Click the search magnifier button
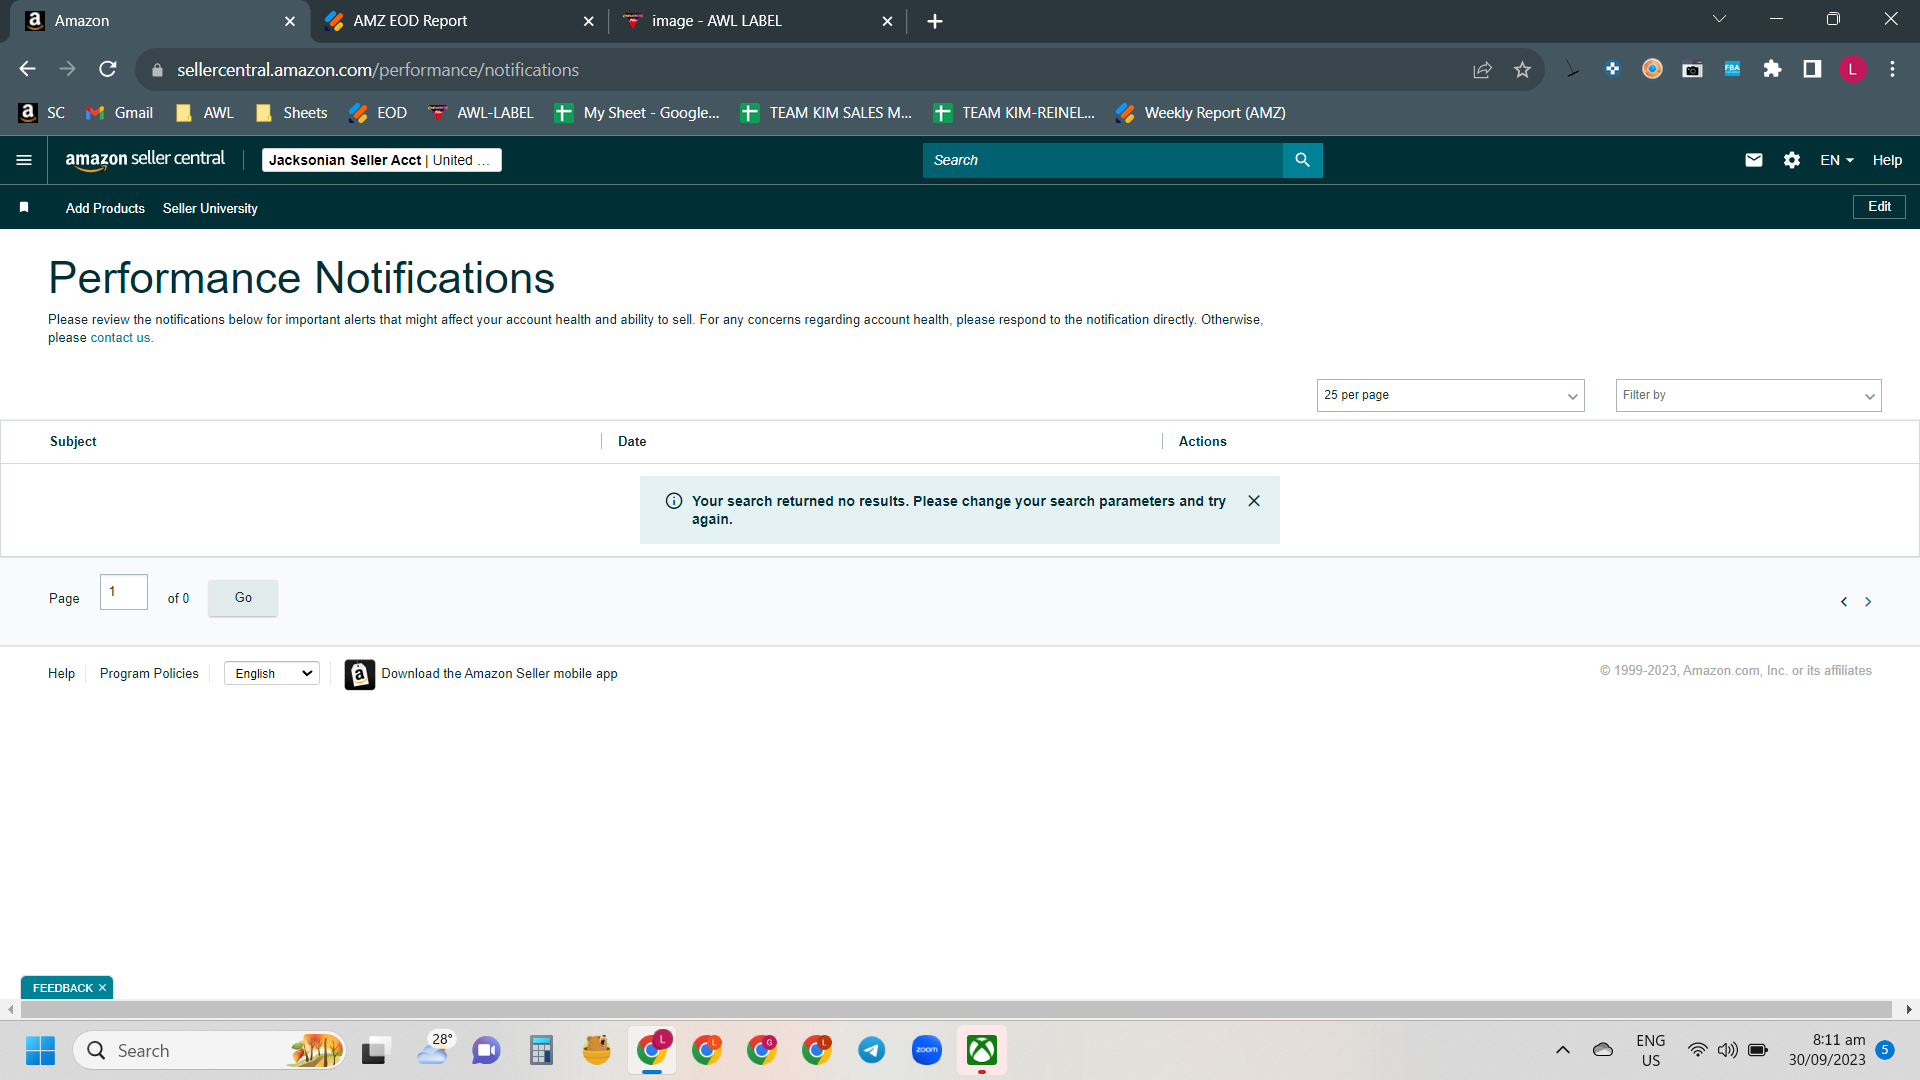Viewport: 1920px width, 1080px height. pos(1302,160)
